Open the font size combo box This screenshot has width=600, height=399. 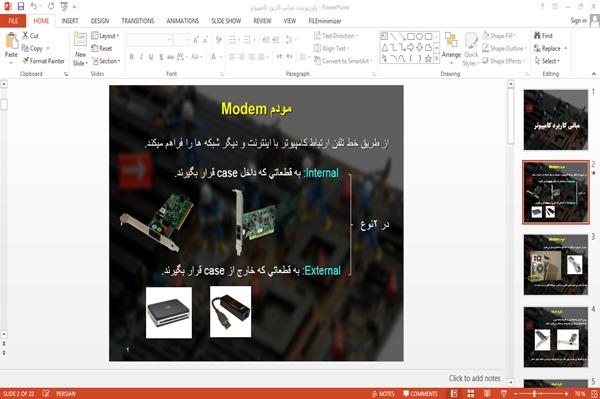[181, 39]
